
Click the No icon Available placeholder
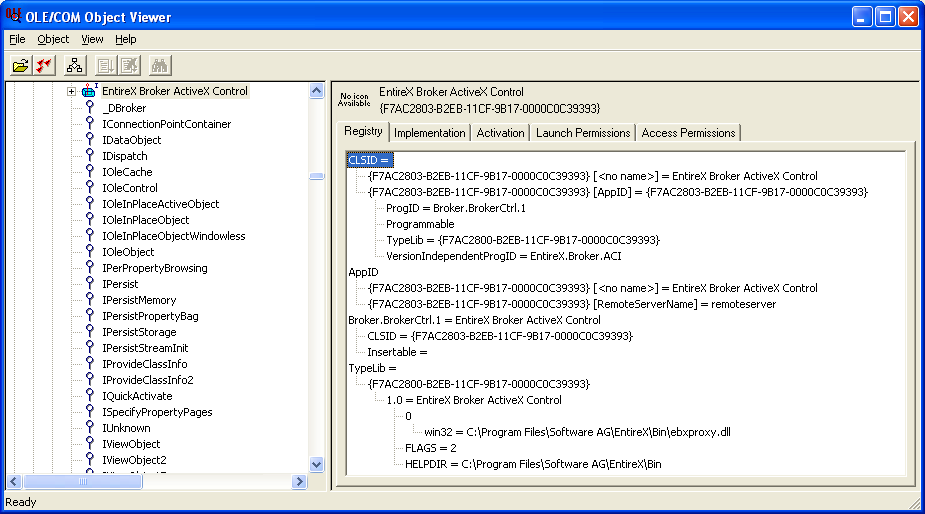(x=354, y=100)
